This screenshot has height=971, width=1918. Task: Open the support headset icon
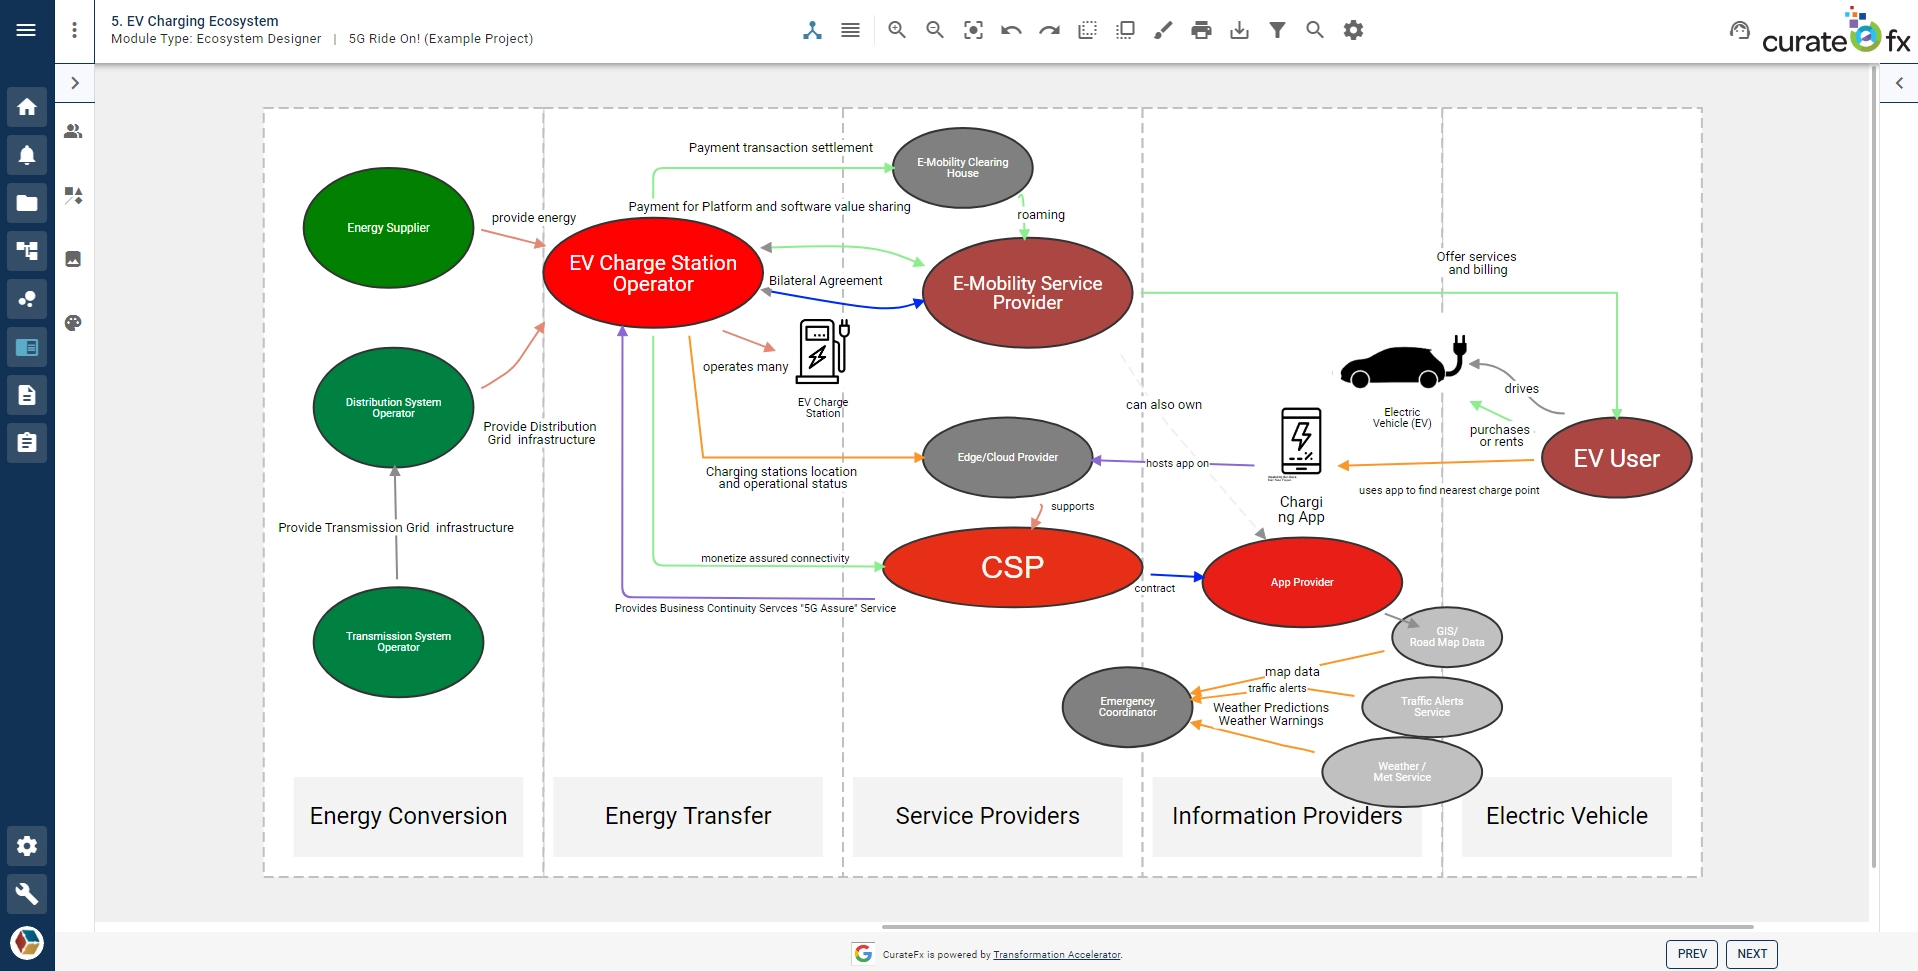pyautogui.click(x=1740, y=30)
